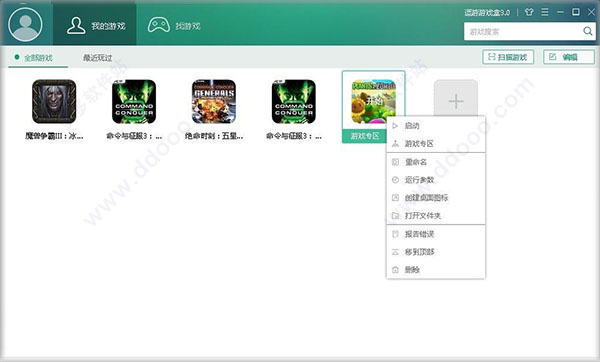Screen dimensions: 600x362
Task: Select the 最近玩过 tab
Action: pyautogui.click(x=98, y=58)
